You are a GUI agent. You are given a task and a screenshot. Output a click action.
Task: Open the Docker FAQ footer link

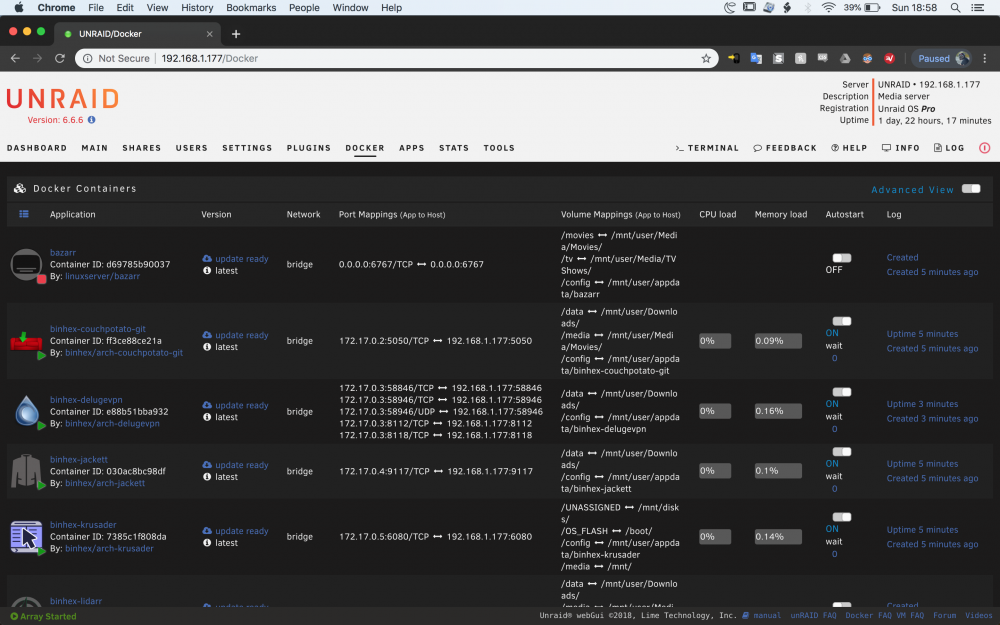point(868,615)
